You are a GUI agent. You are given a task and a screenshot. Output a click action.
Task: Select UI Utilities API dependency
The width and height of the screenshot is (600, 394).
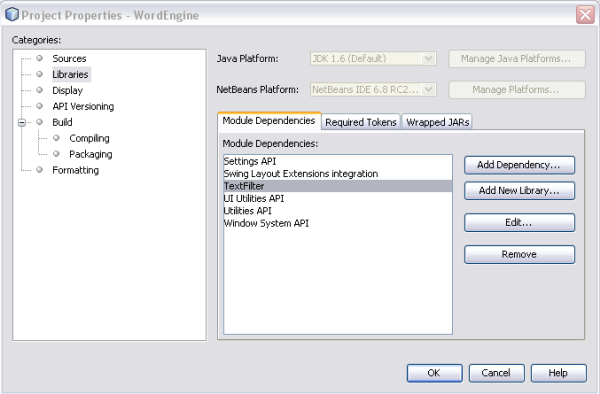tap(338, 199)
